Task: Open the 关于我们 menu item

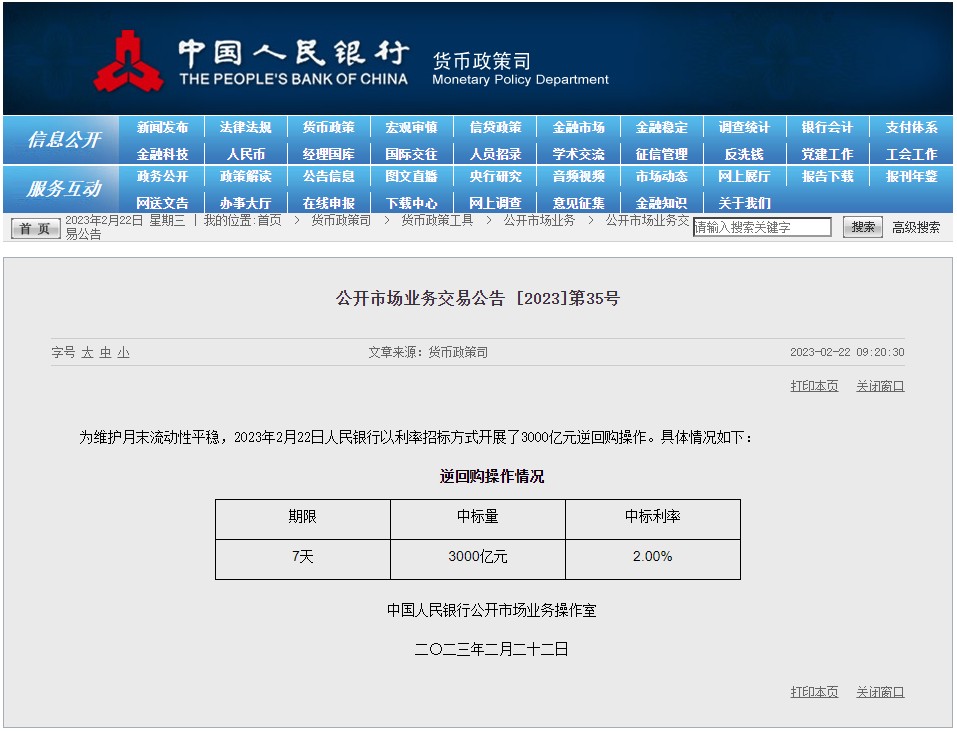Action: tap(744, 203)
